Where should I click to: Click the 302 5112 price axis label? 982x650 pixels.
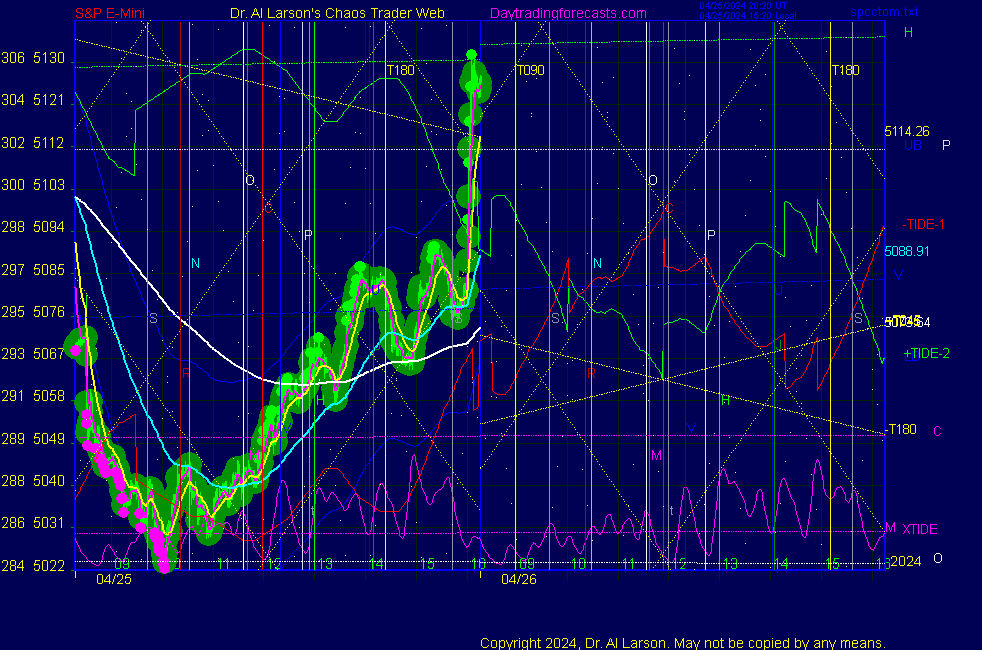pyautogui.click(x=33, y=143)
